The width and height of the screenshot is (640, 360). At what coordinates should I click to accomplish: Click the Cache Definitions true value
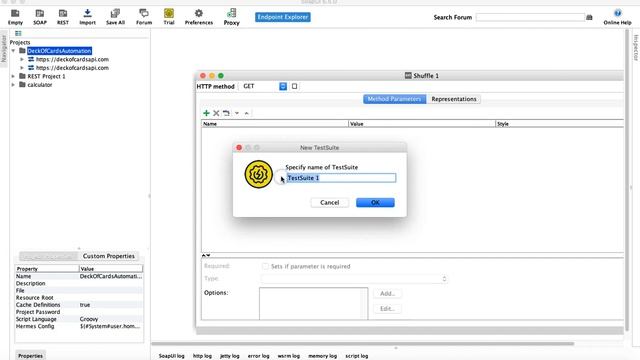pyautogui.click(x=85, y=305)
